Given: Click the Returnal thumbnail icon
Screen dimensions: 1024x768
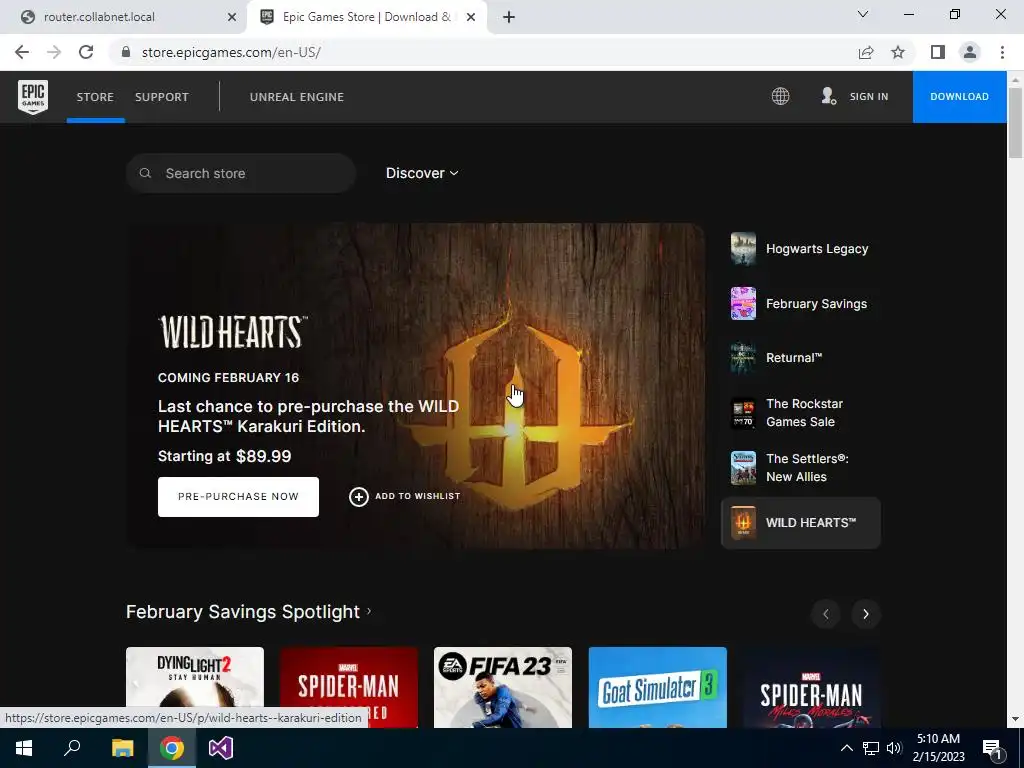Looking at the screenshot, I should point(743,358).
